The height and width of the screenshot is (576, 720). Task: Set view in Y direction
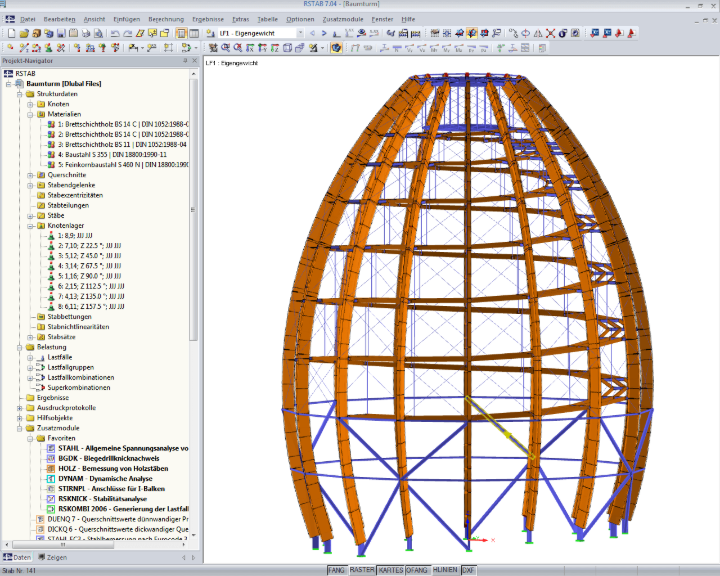pos(262,48)
